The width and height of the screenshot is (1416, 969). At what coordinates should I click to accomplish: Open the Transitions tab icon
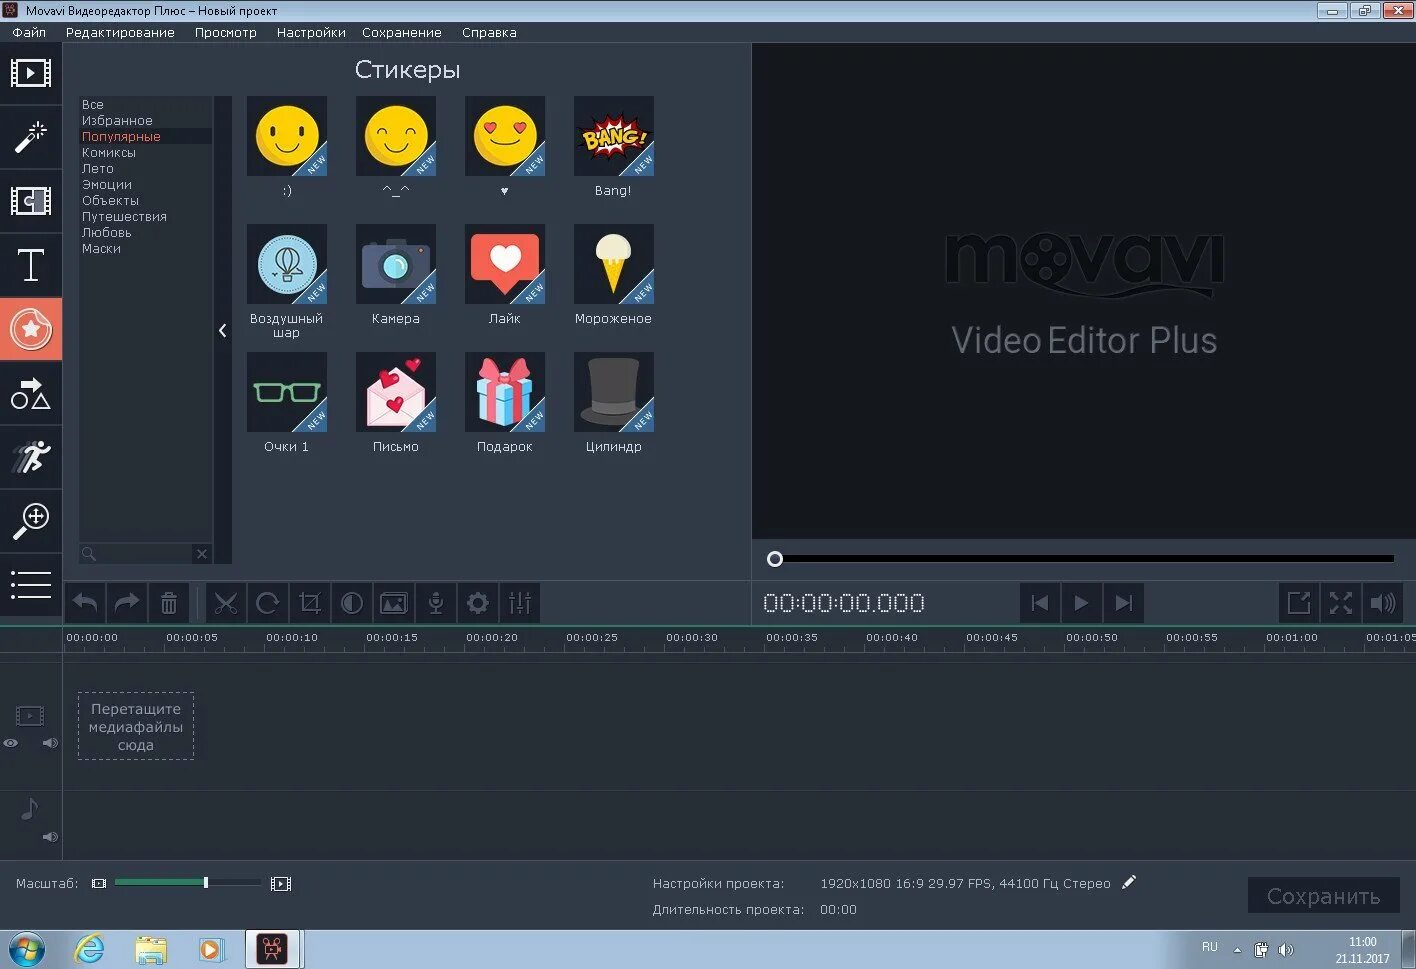(31, 201)
